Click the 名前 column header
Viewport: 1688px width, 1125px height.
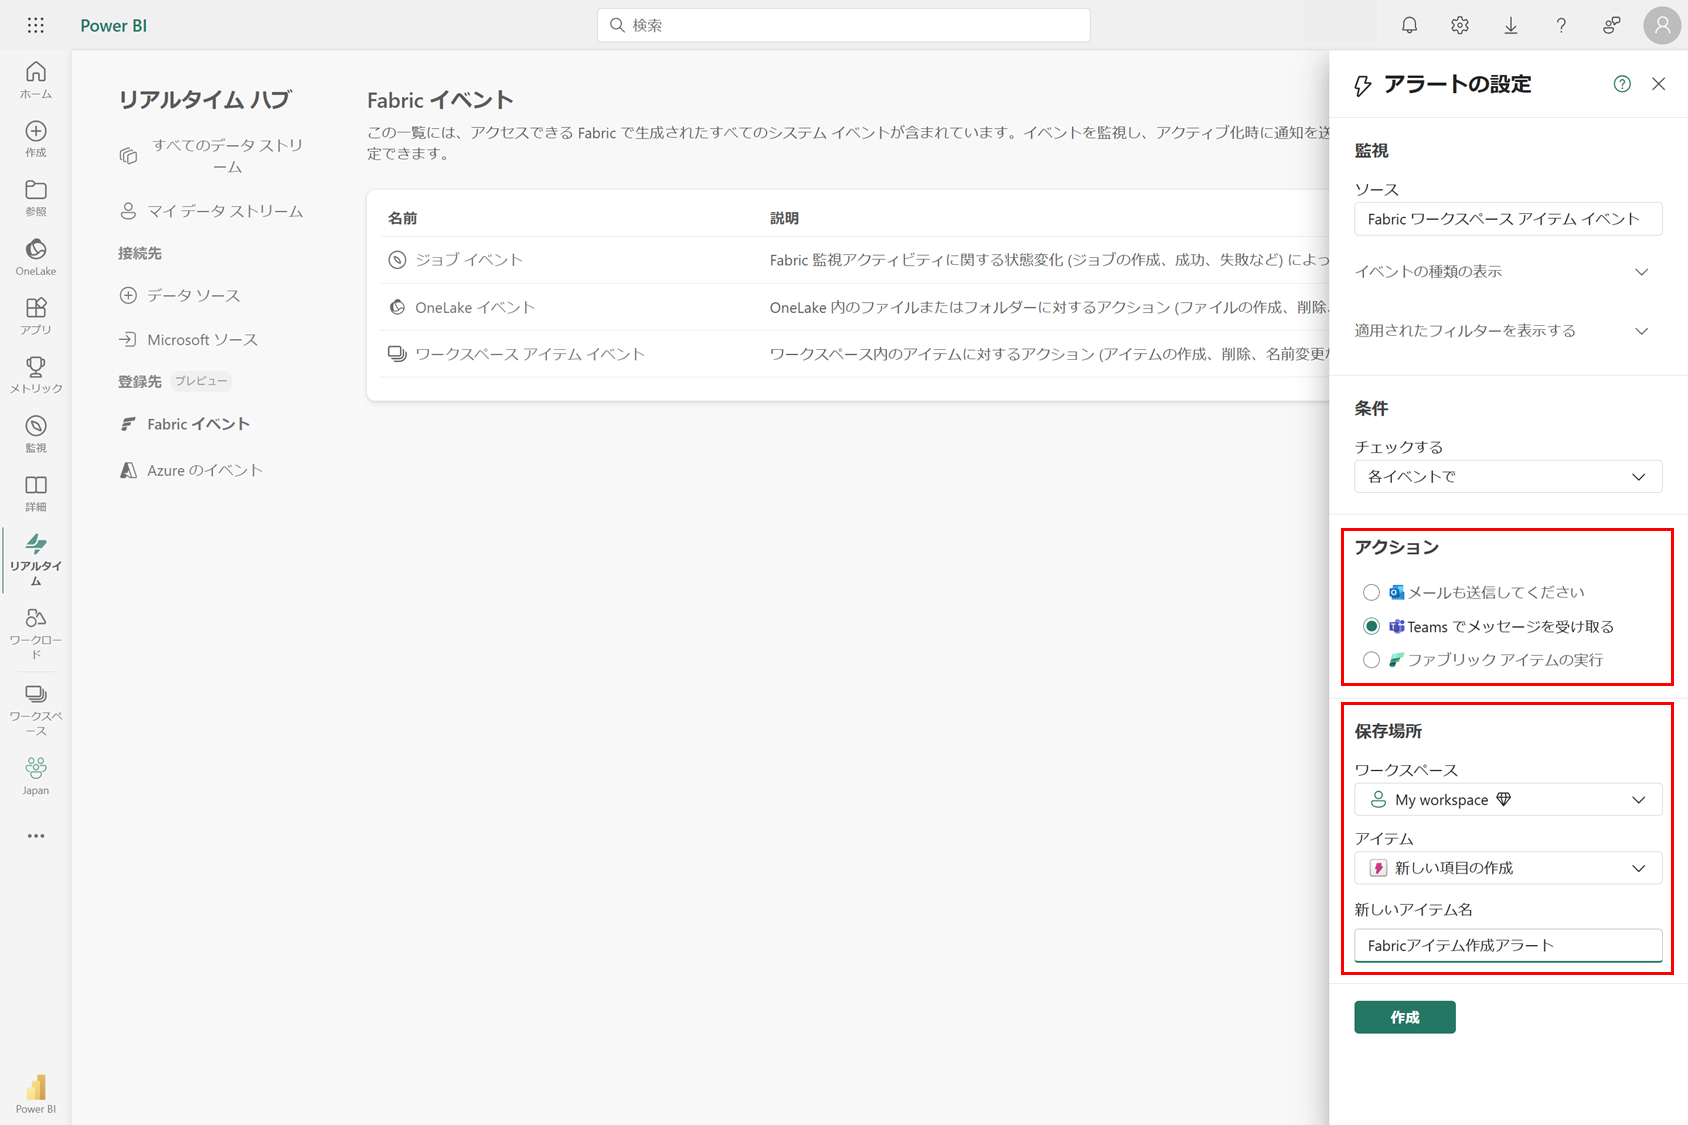(402, 218)
